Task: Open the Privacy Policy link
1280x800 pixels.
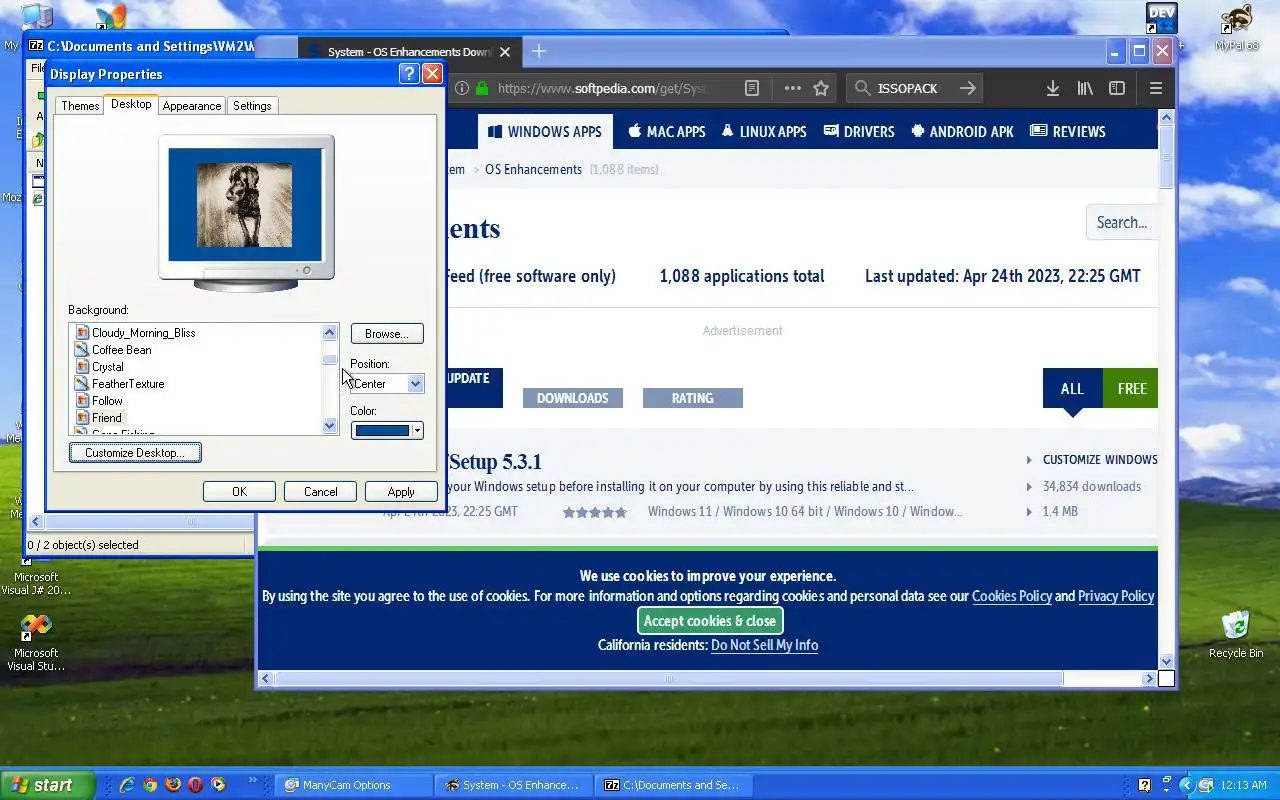Action: point(1116,596)
